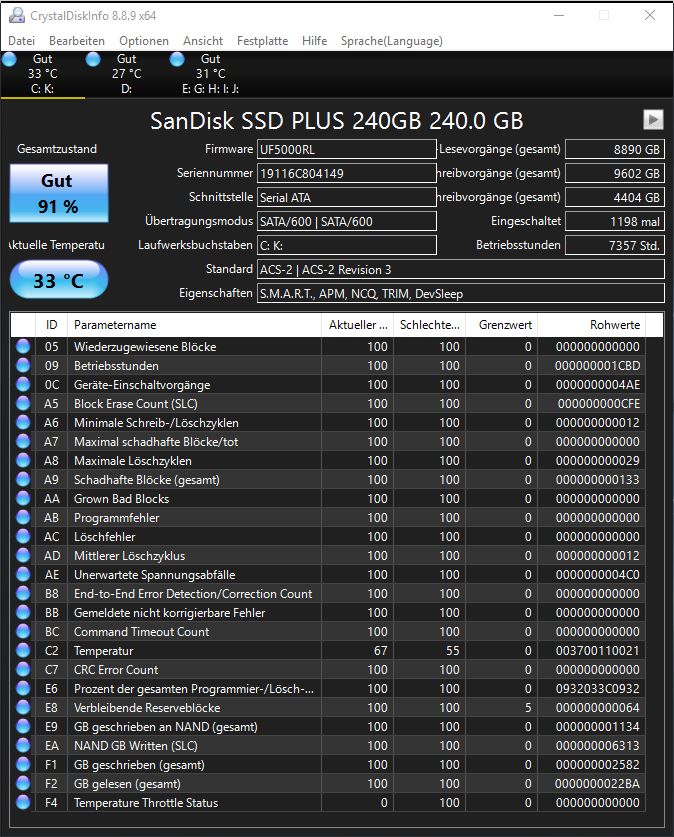This screenshot has height=837, width=674.
Task: Click status orb of GB geschrieben (gesamt) row
Action: (x=23, y=764)
